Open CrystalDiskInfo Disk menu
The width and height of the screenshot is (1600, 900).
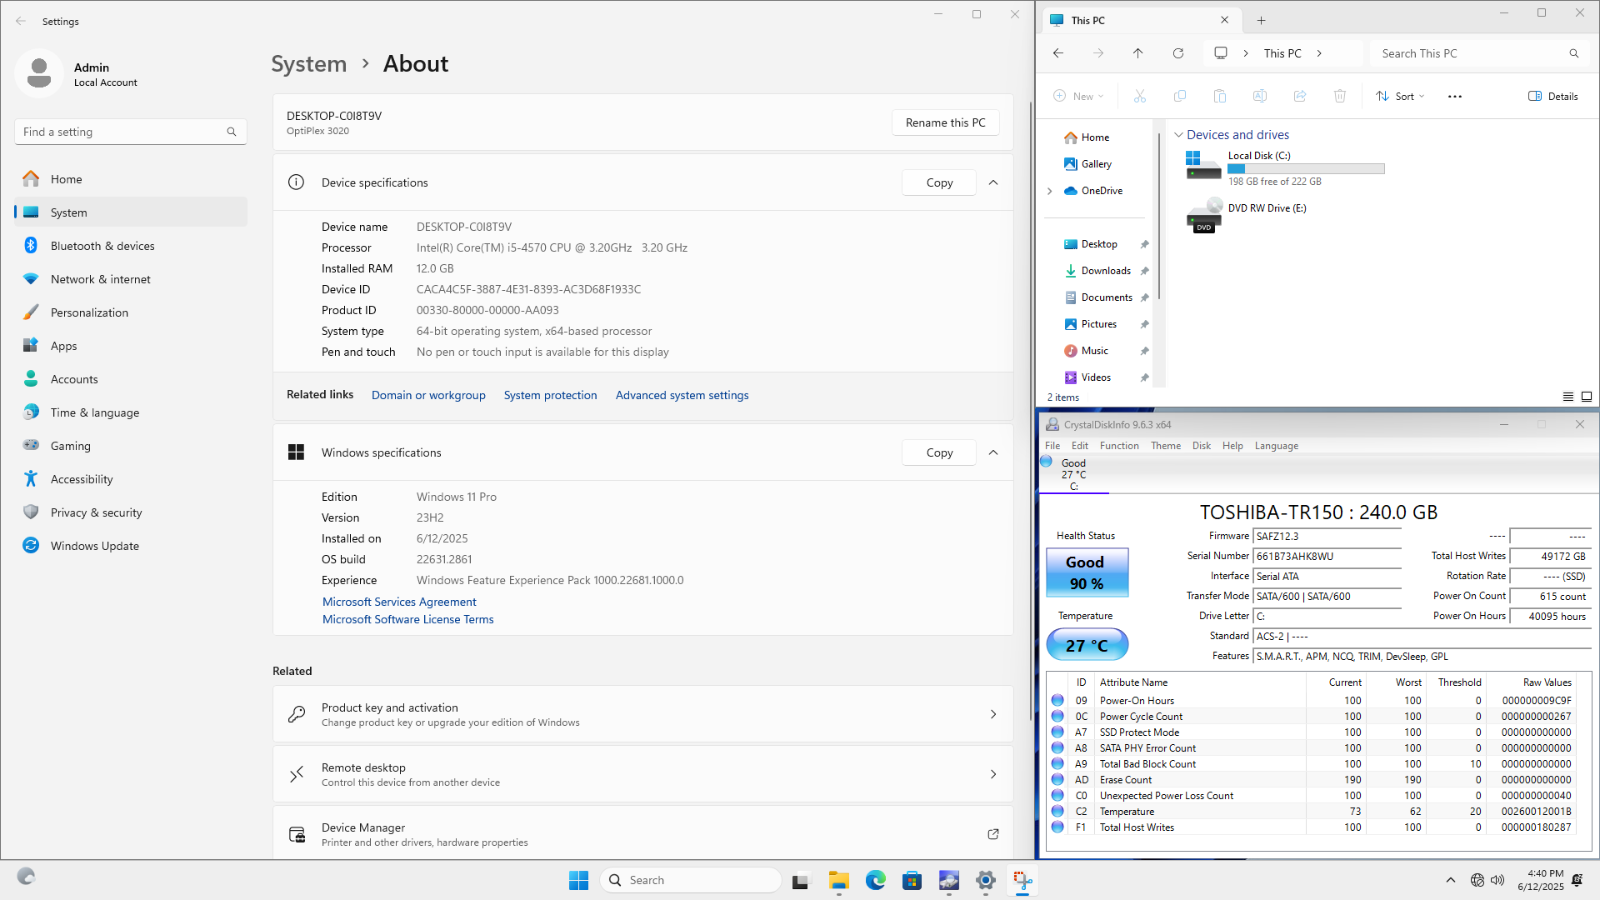pos(1201,446)
